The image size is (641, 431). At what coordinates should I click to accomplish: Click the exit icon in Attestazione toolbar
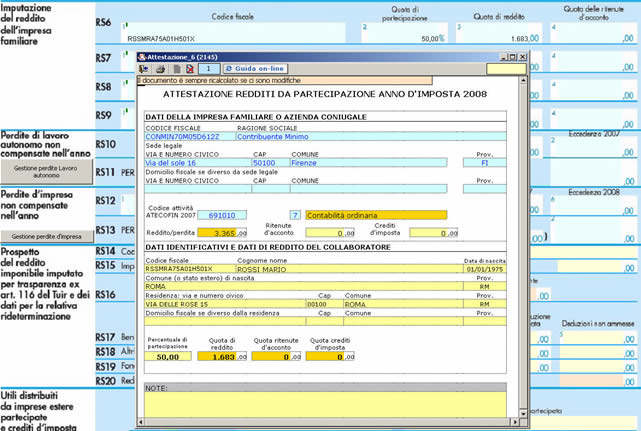coord(143,69)
